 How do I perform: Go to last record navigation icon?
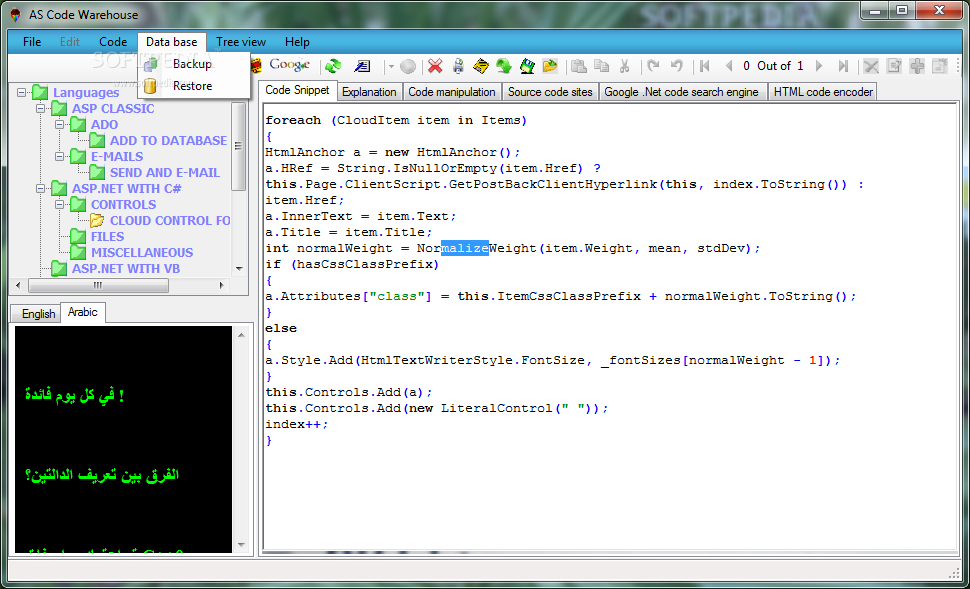pos(843,66)
